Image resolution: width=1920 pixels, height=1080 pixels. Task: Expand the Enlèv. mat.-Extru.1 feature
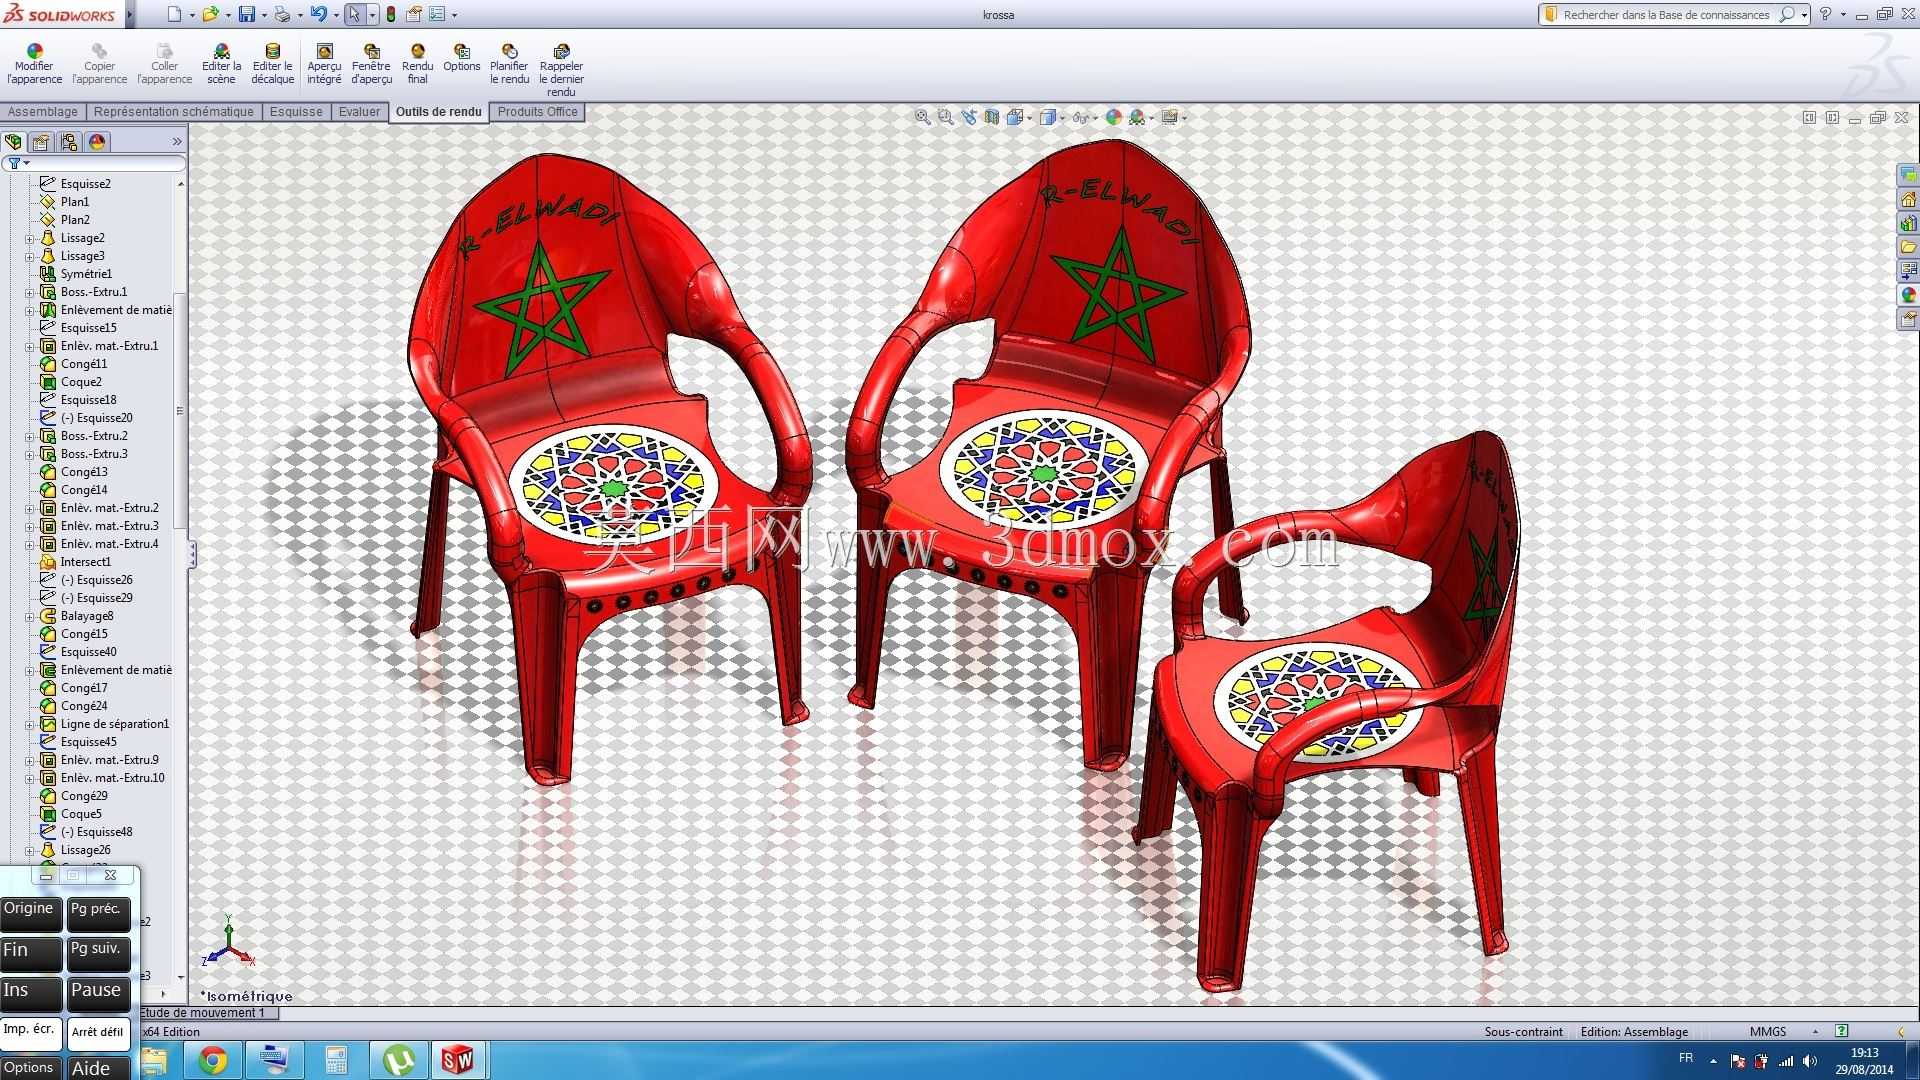(30, 346)
